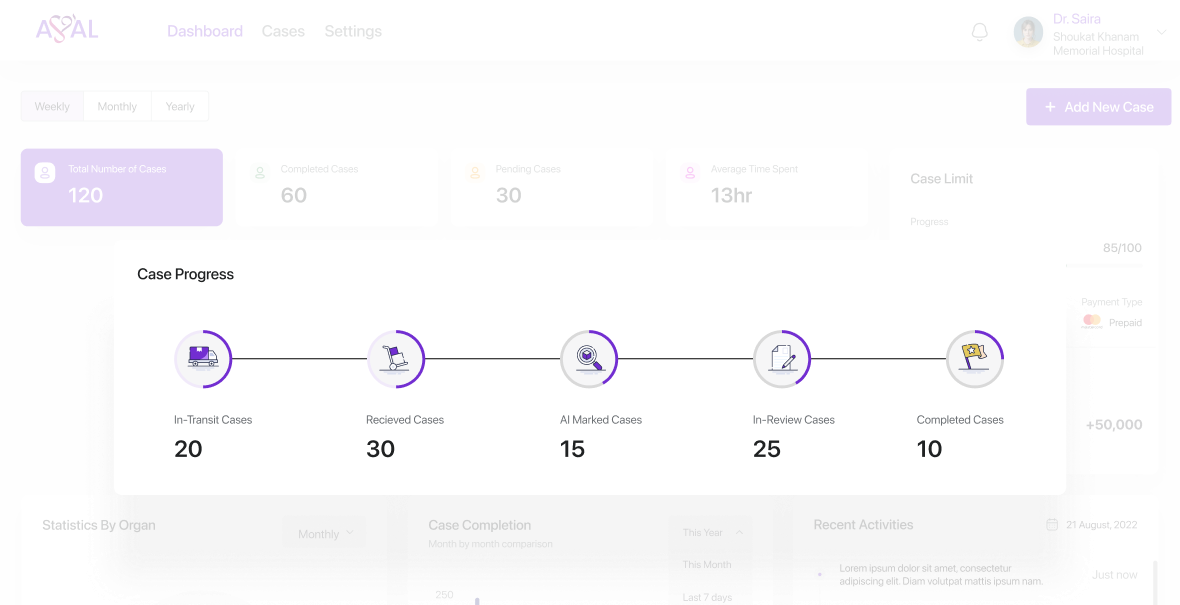This screenshot has height=605, width=1180.
Task: Click the Completed Cases progress label
Action: point(960,420)
